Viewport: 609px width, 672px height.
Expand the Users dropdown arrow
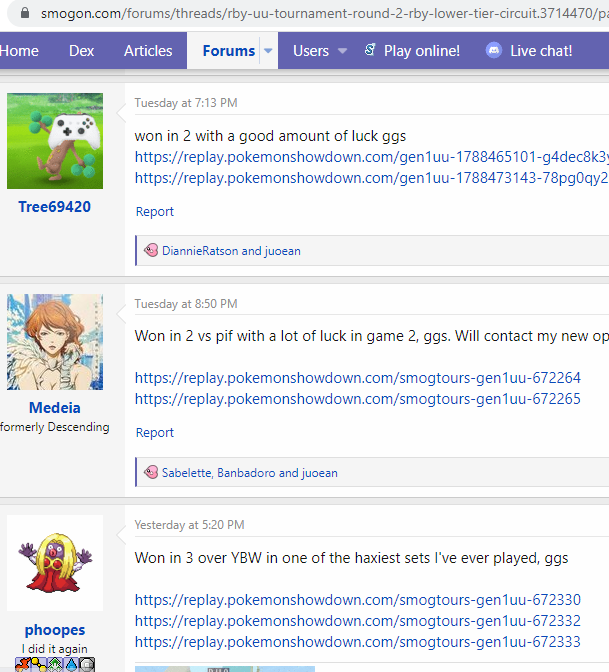[x=342, y=51]
